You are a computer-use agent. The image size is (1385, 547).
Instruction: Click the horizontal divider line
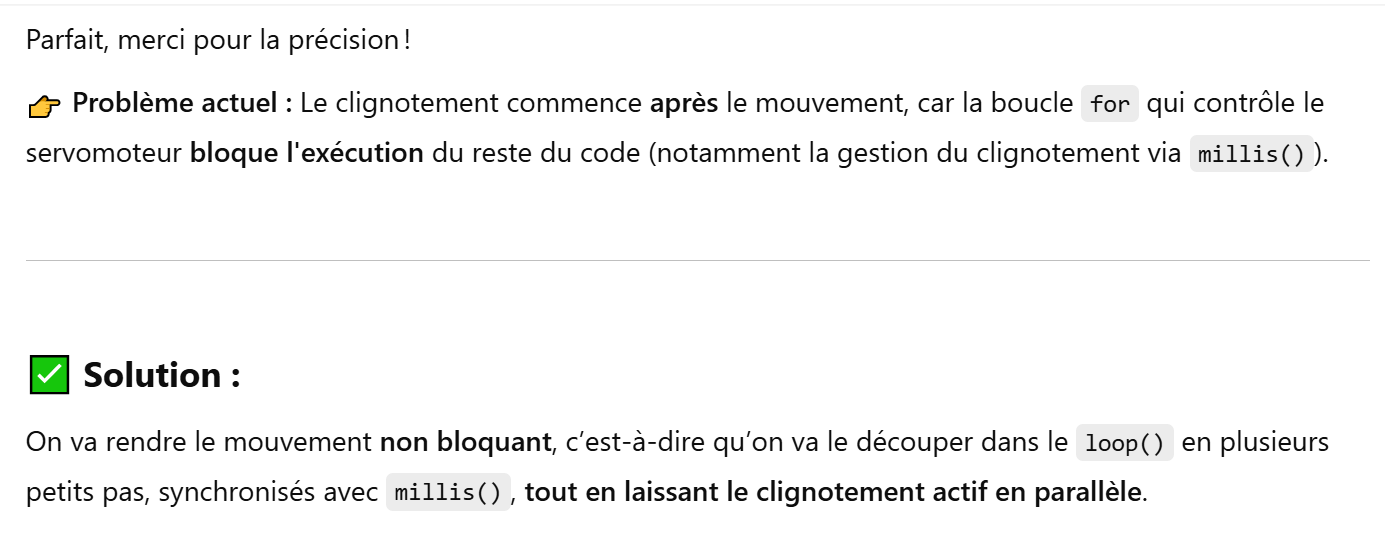(697, 261)
